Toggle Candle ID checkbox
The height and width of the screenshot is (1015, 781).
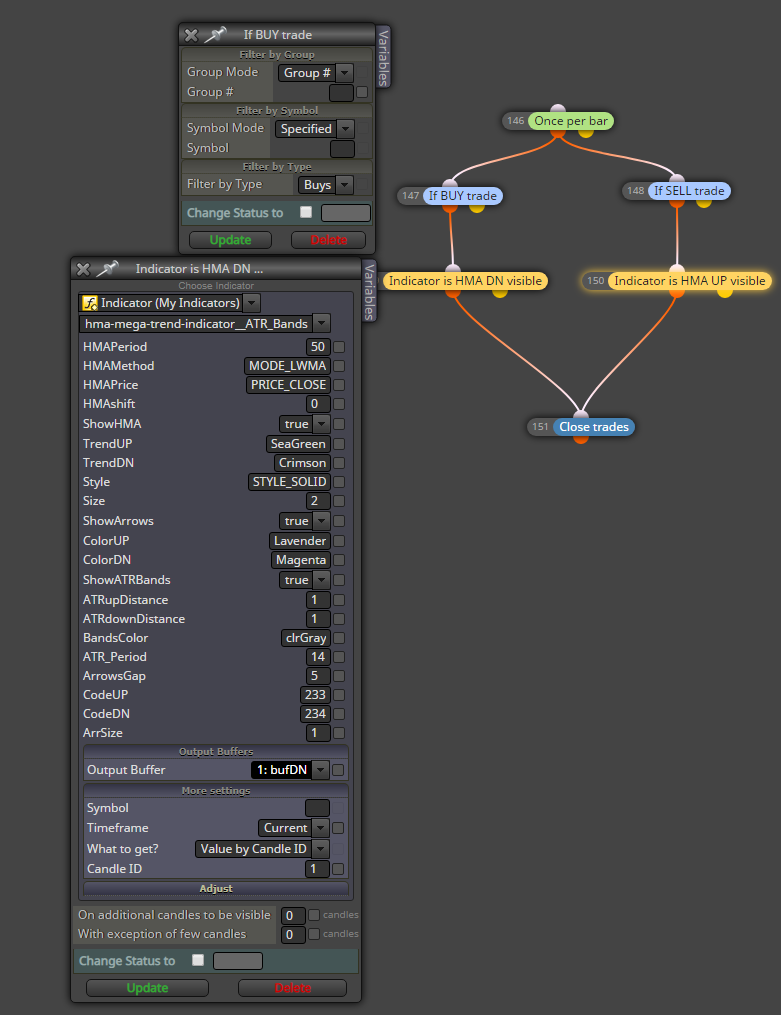[338, 869]
